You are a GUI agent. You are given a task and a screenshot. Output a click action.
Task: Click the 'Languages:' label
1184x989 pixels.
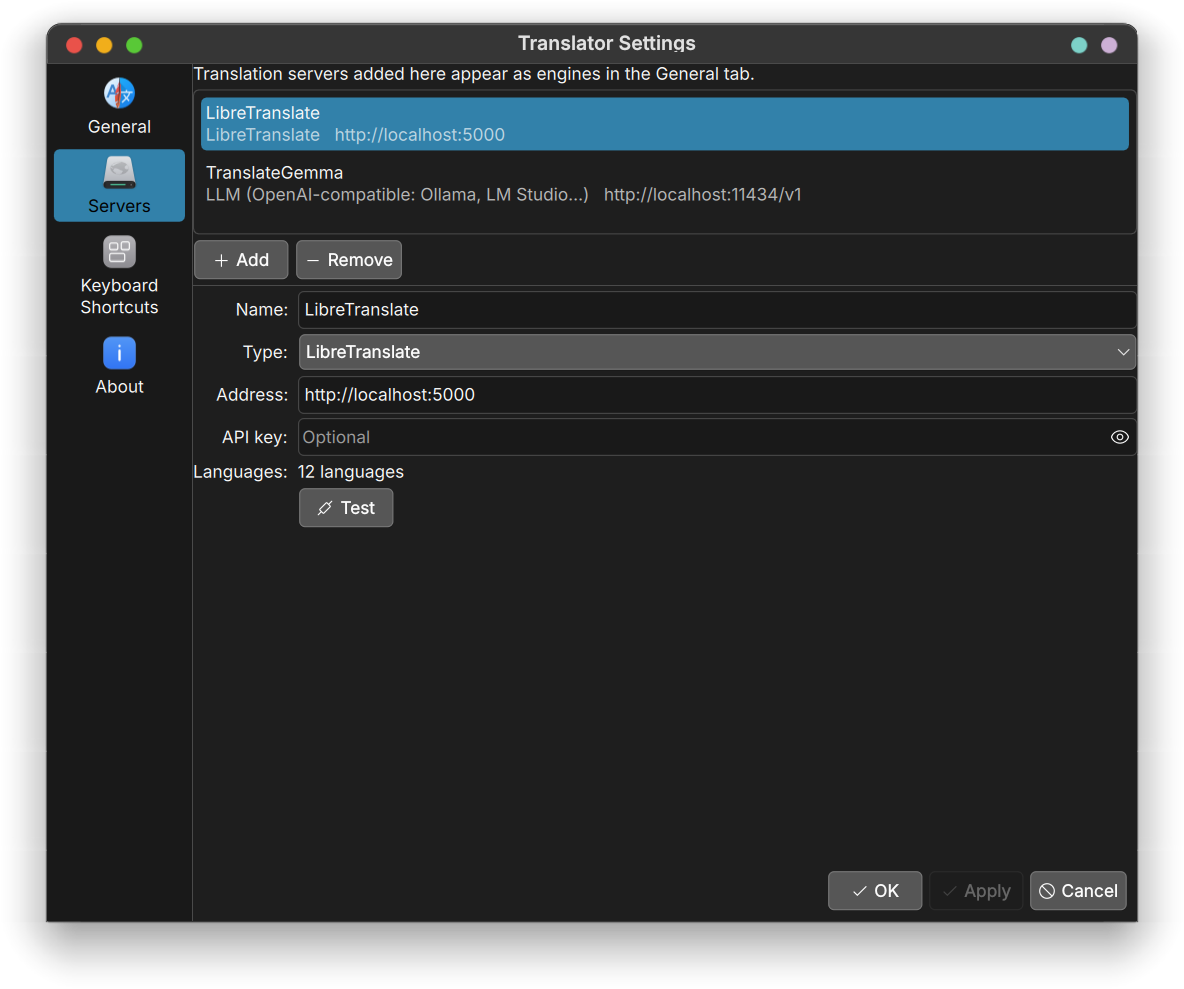click(240, 472)
